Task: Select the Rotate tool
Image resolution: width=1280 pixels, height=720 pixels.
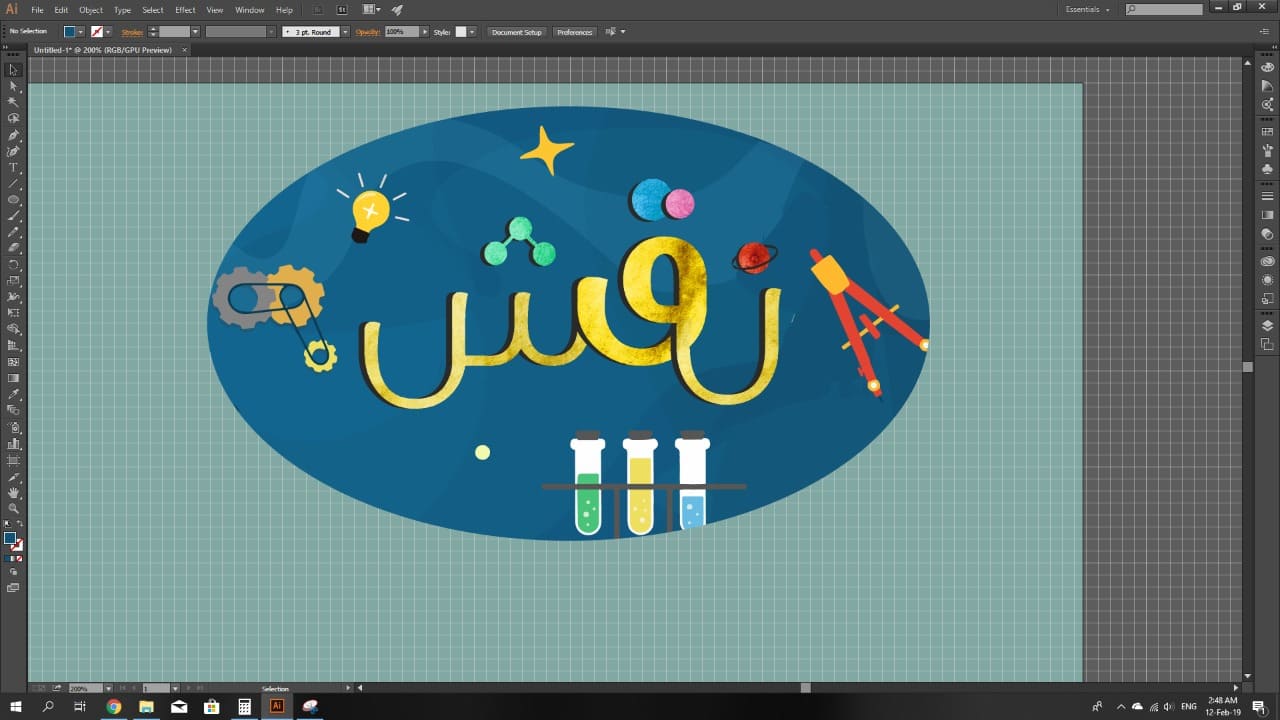Action: 13,265
